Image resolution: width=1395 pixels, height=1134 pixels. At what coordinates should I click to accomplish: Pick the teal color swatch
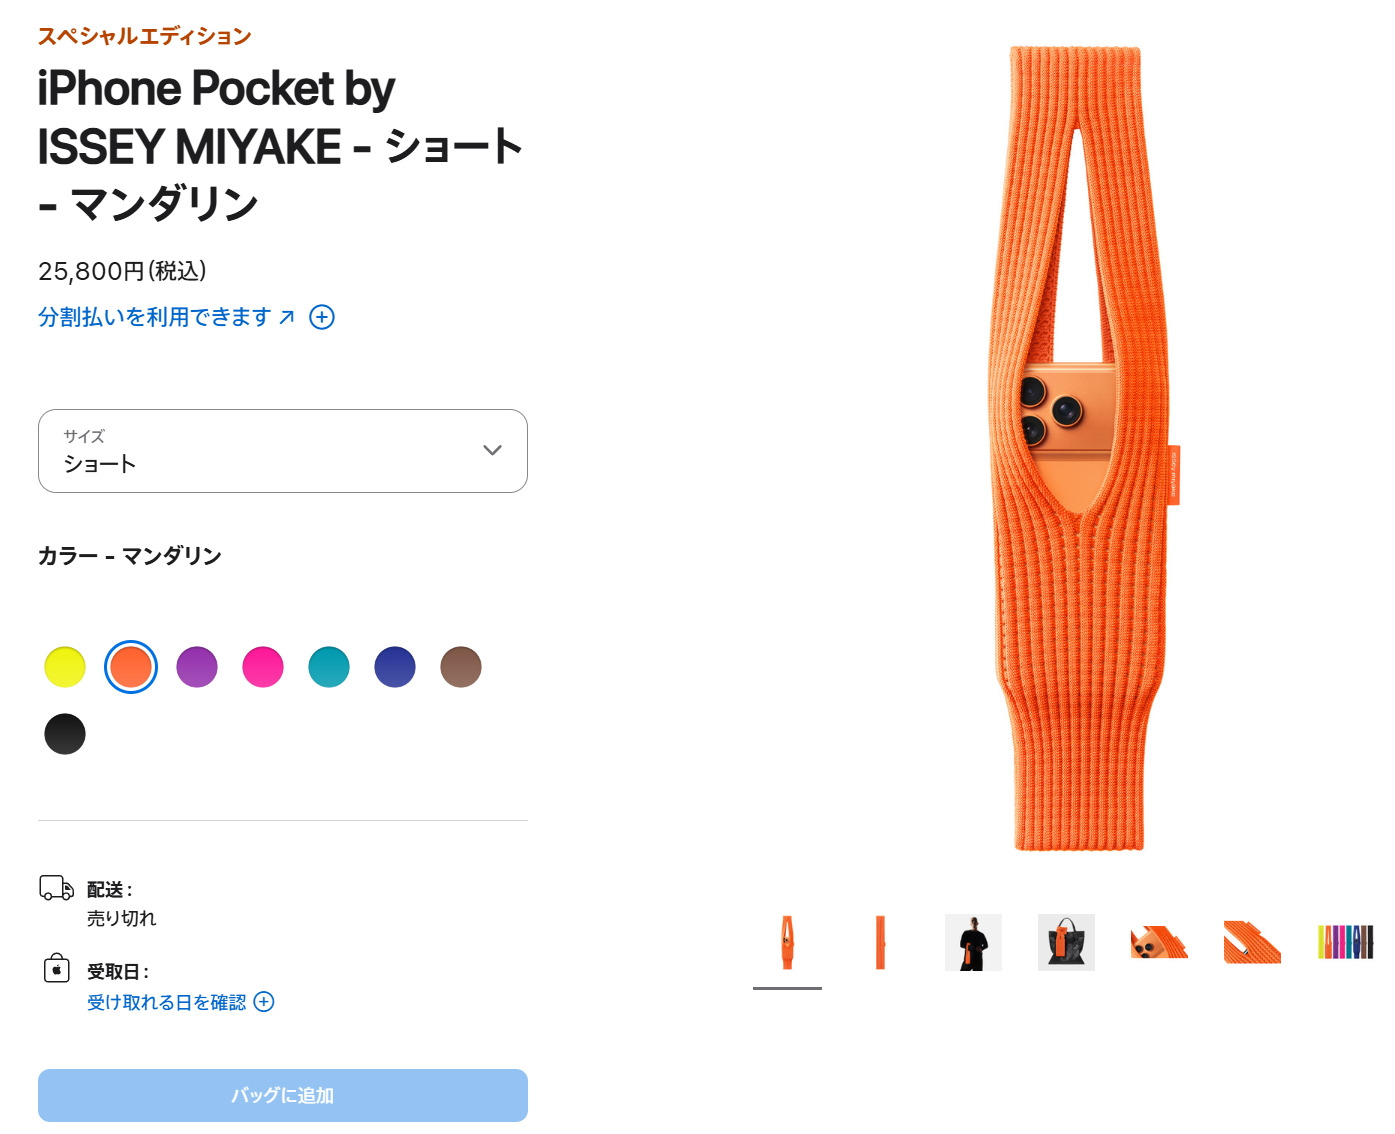point(329,667)
